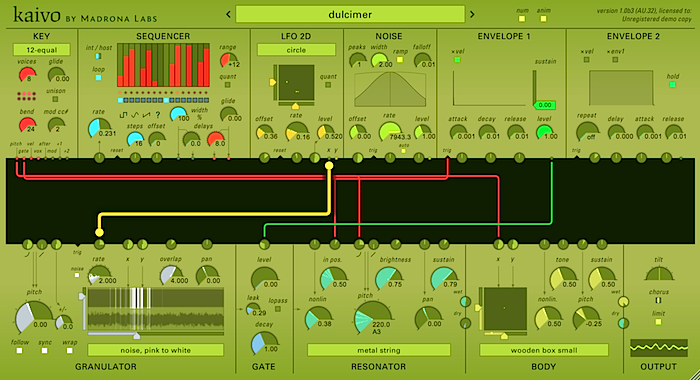Click the Envelope 1 sustain slider
Screen dimensions: 700x380
[x=534, y=88]
